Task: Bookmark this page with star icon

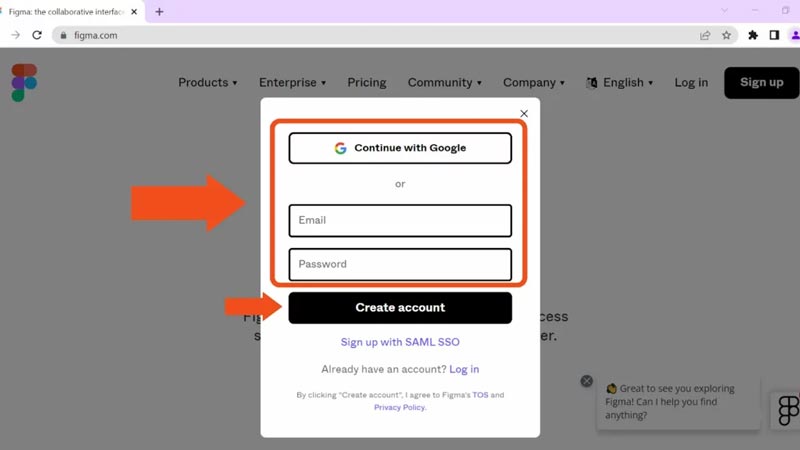Action: pyautogui.click(x=727, y=35)
